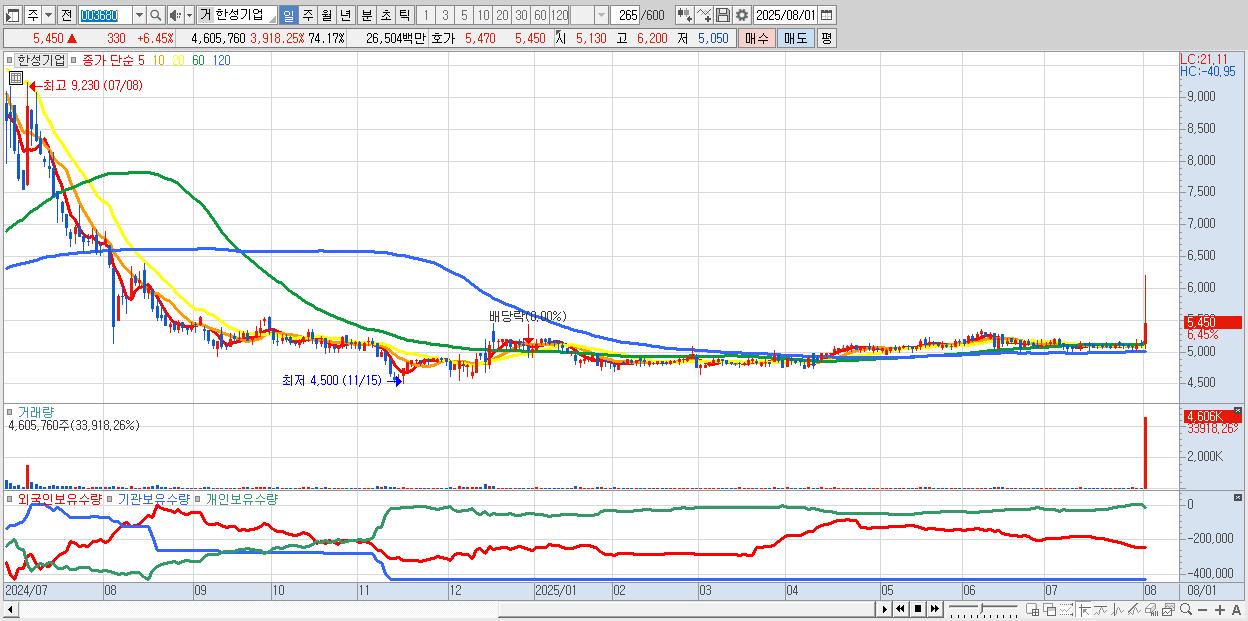The width and height of the screenshot is (1248, 621).
Task: Click the speaker sound icon
Action: click(175, 15)
